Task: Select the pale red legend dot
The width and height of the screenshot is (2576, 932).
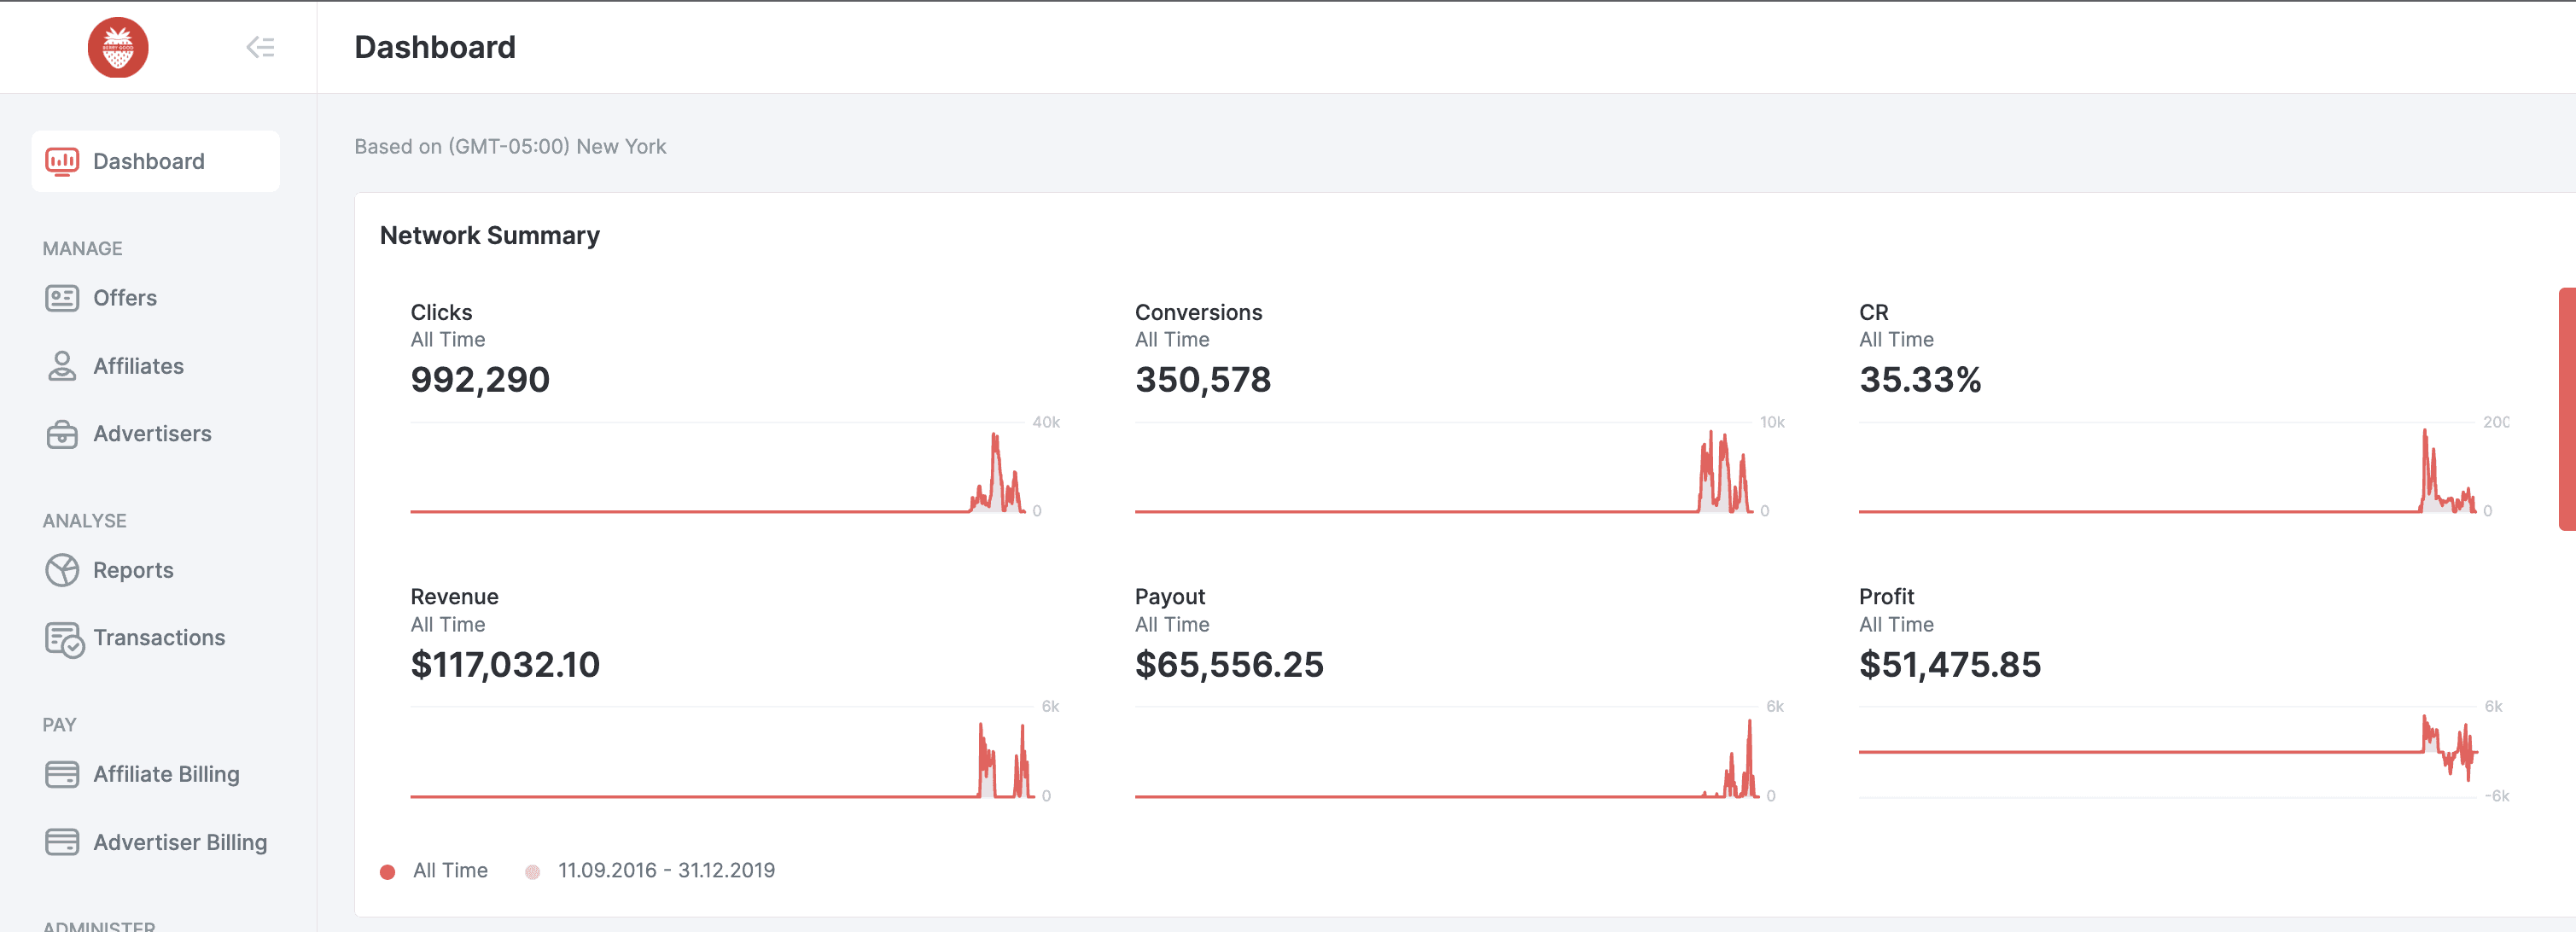Action: click(533, 872)
